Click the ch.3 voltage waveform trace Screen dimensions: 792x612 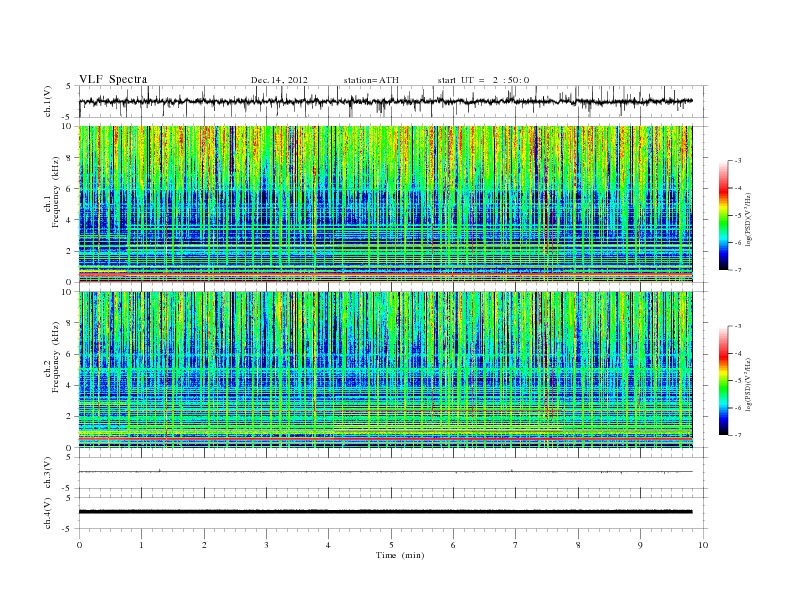[385, 472]
